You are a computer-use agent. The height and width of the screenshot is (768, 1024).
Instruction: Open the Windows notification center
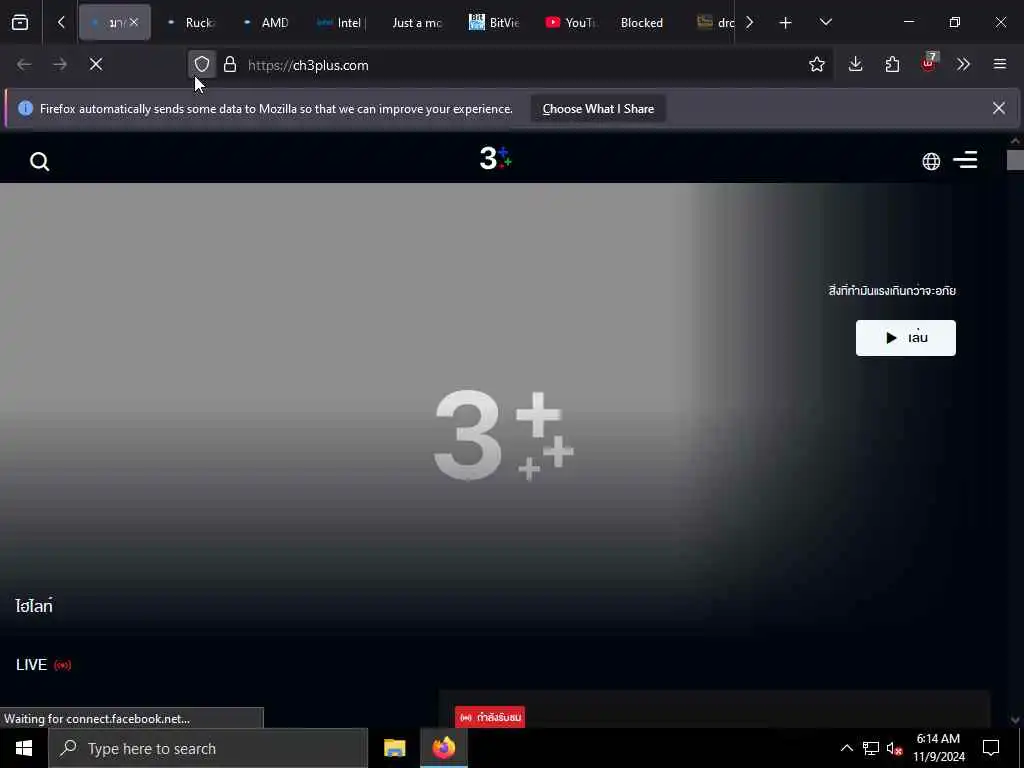(x=991, y=748)
